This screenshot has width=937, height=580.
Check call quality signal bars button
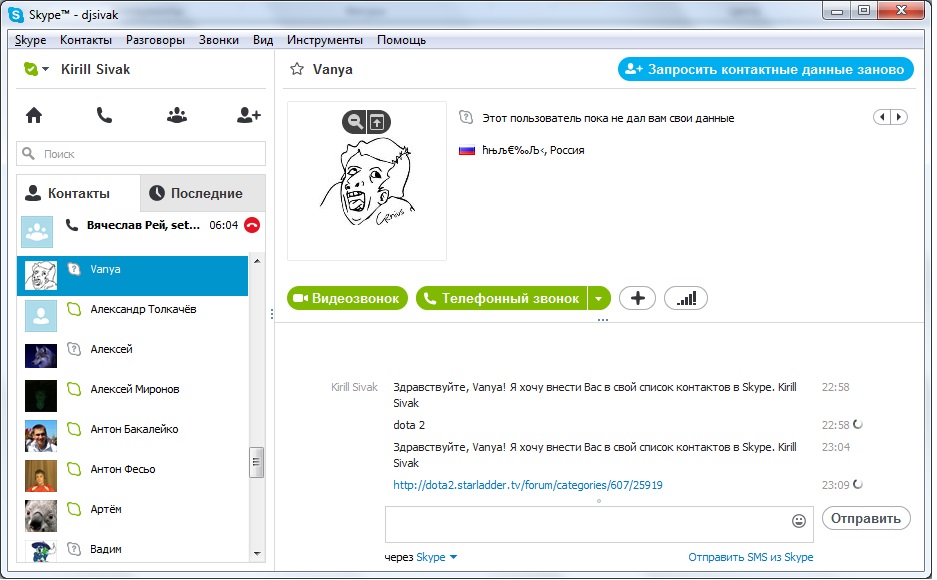tap(685, 298)
